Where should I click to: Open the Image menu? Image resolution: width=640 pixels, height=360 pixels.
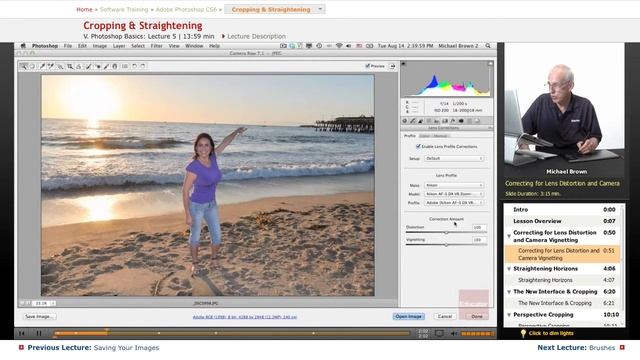(x=100, y=46)
